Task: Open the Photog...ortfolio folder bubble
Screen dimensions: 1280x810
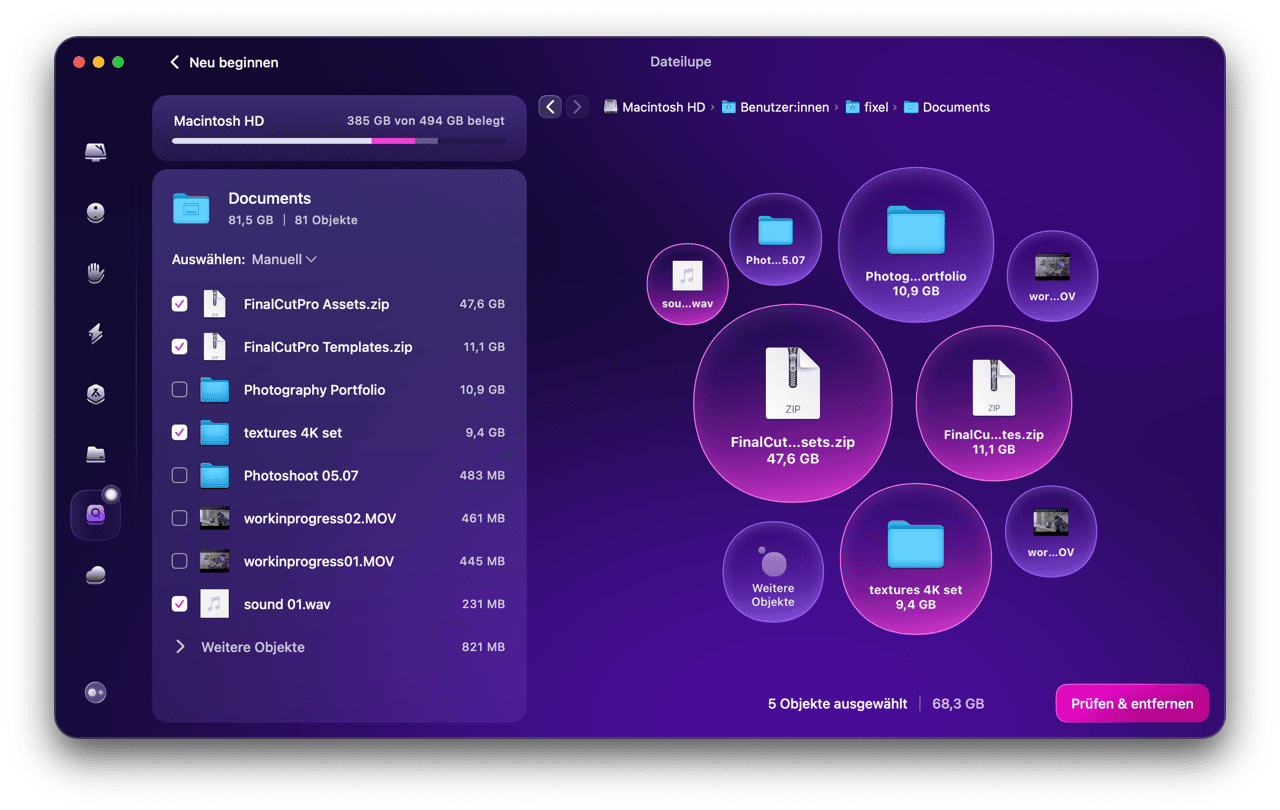Action: [x=915, y=244]
